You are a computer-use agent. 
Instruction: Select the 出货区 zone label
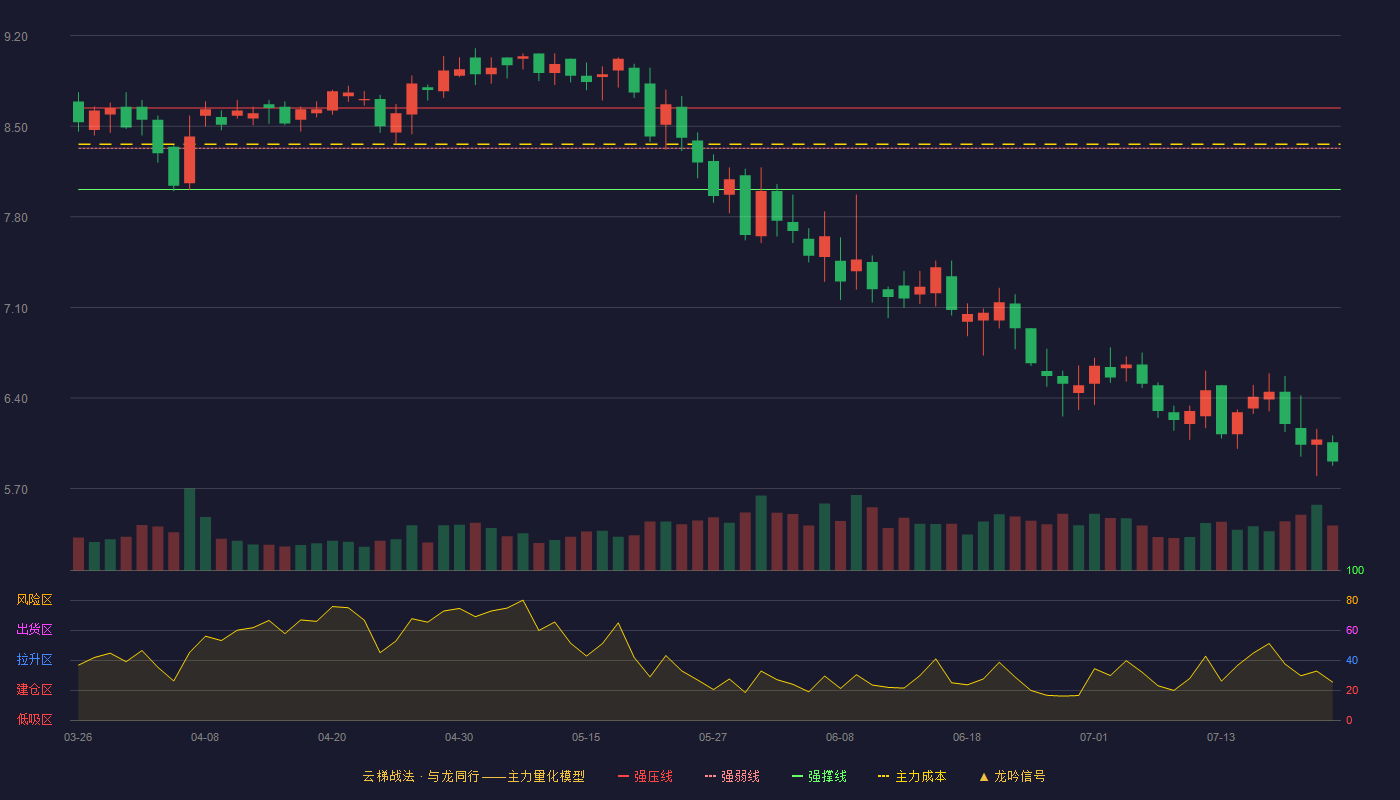coord(34,630)
